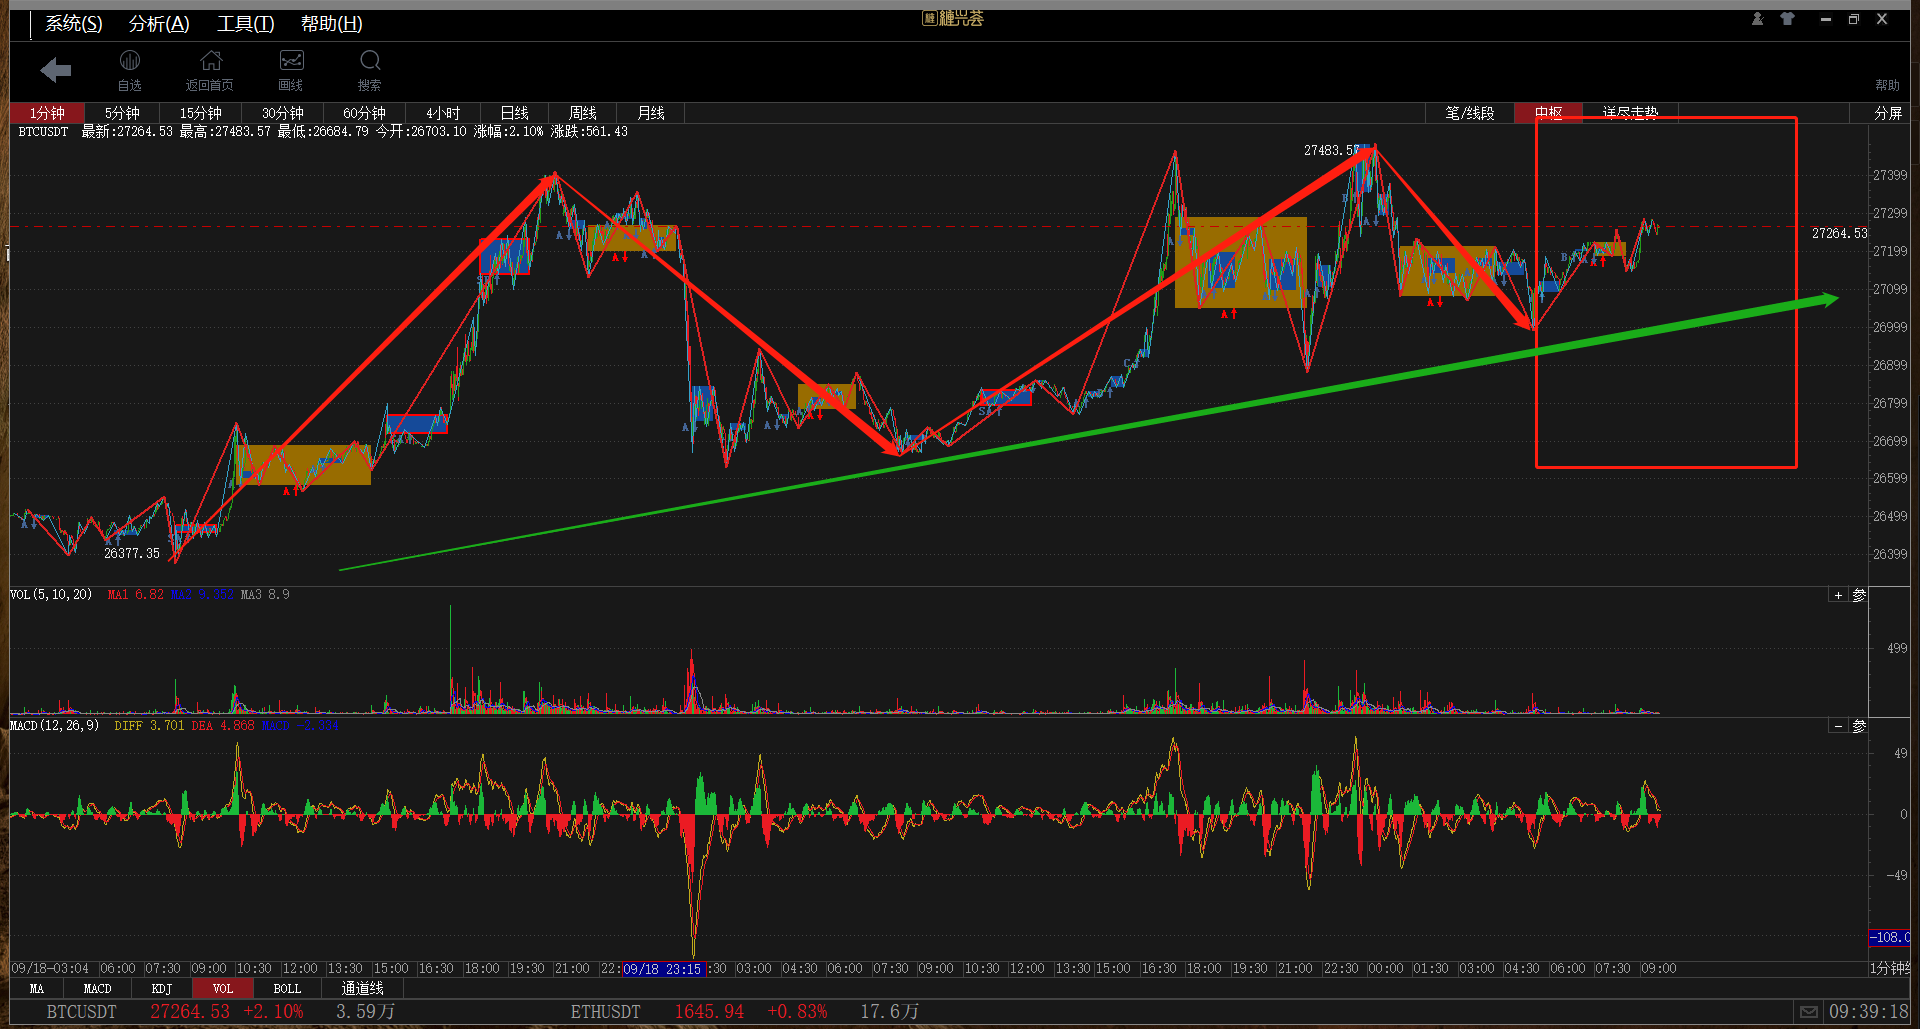
Task: Restore down the application window
Action: coord(1854,19)
